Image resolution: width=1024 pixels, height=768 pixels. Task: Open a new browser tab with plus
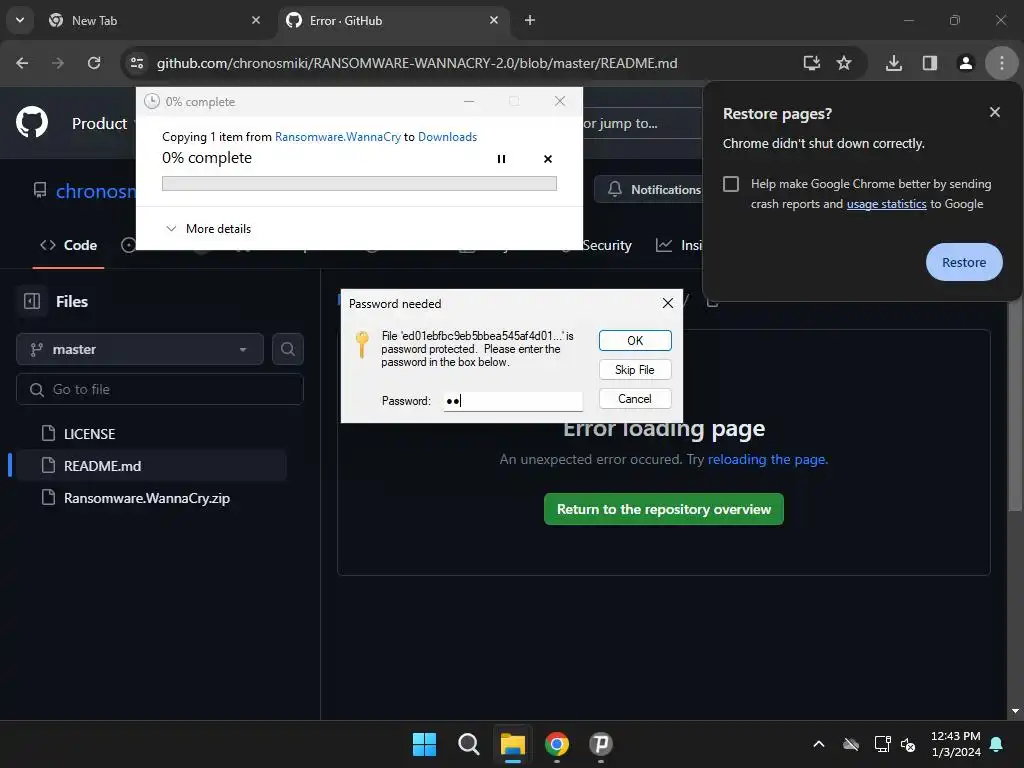(530, 20)
